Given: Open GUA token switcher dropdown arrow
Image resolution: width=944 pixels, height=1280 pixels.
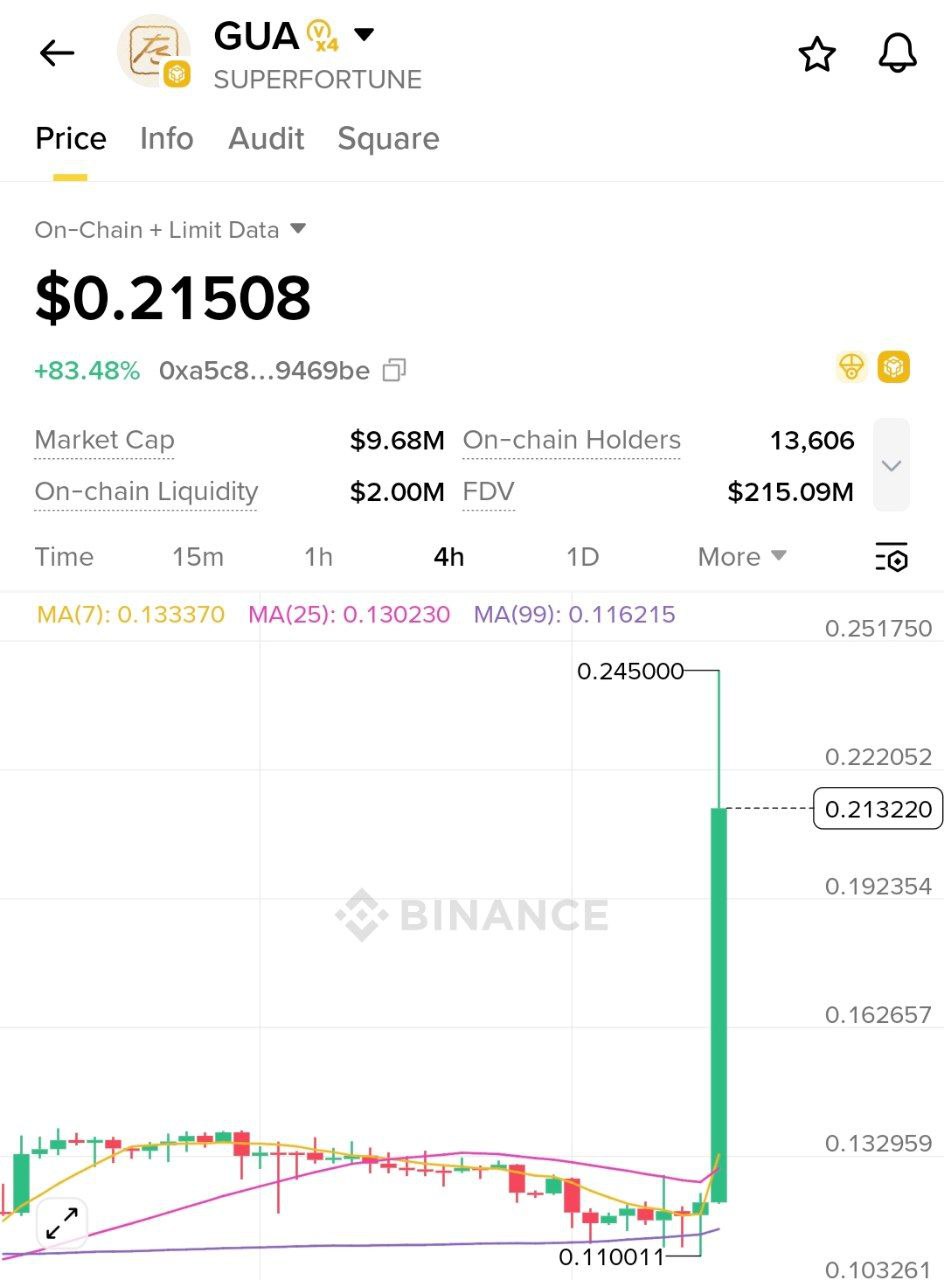Looking at the screenshot, I should 364,36.
